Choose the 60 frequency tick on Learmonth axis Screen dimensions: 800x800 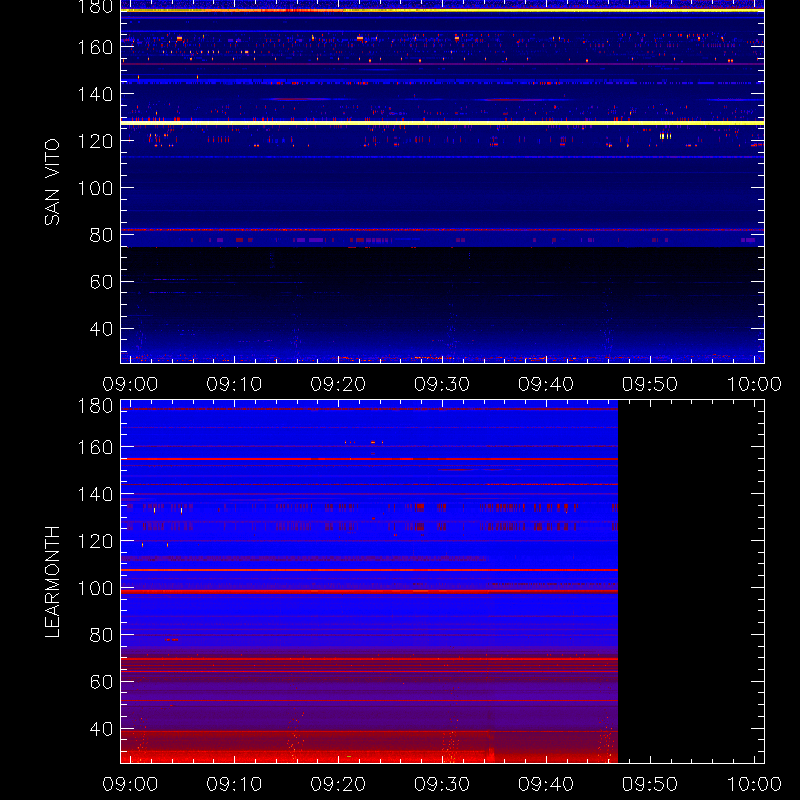tap(101, 682)
